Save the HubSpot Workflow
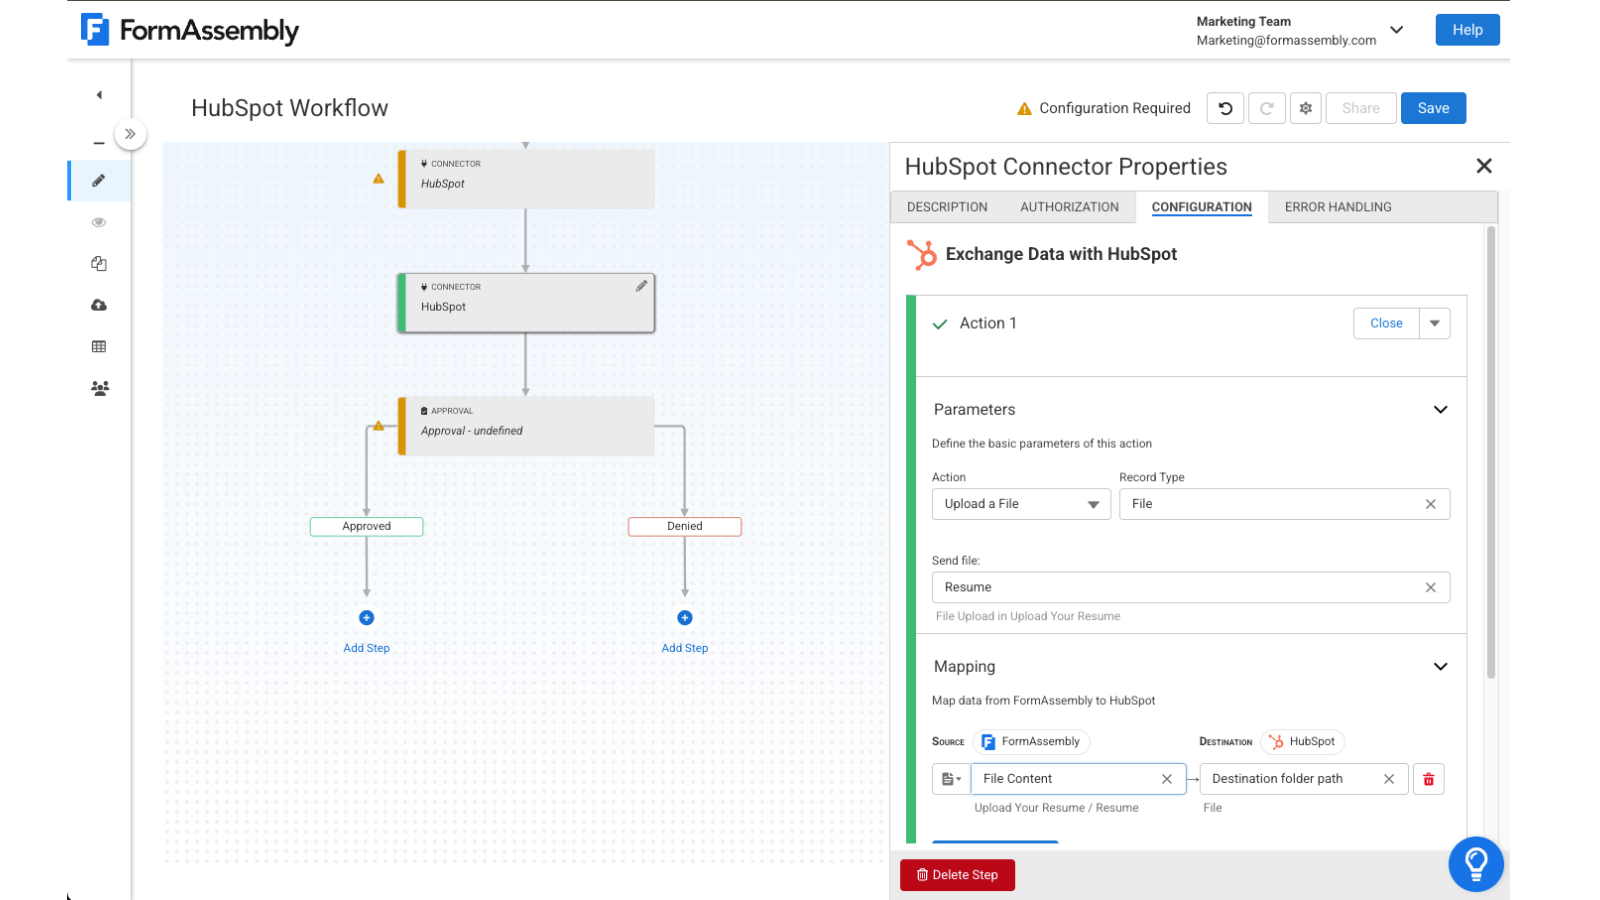 pyautogui.click(x=1433, y=108)
